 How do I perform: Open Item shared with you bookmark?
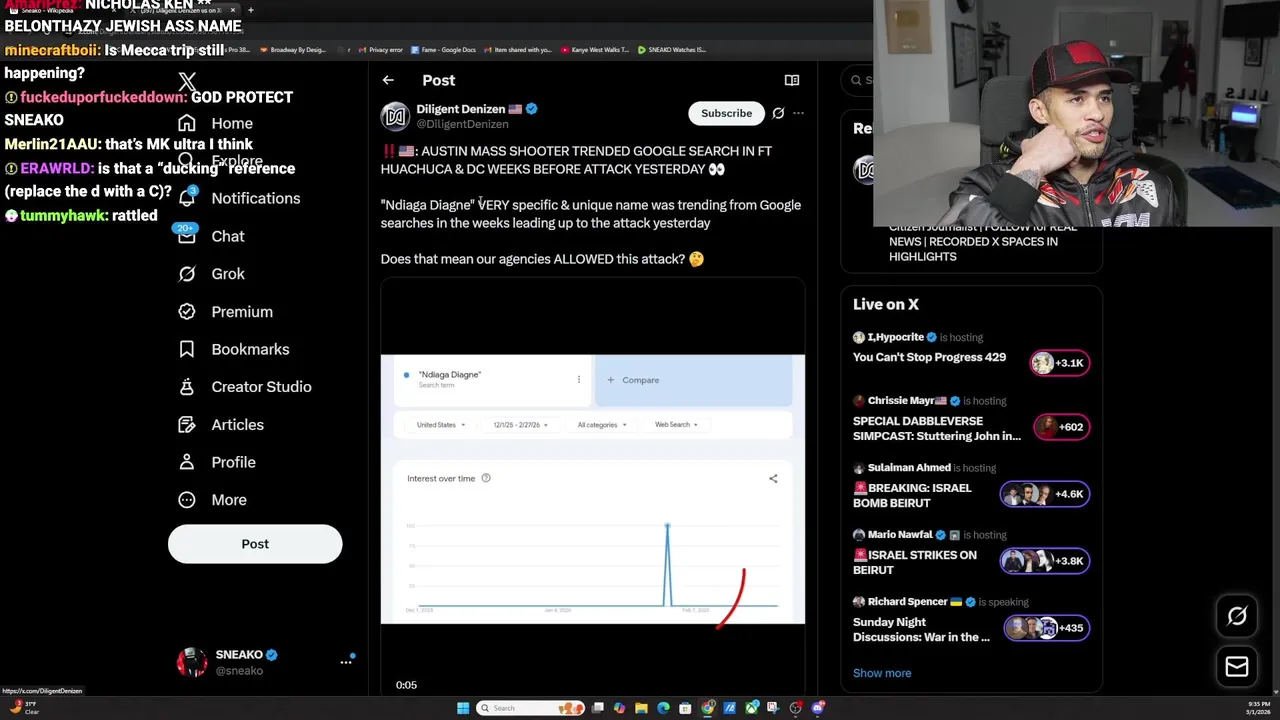(x=517, y=49)
